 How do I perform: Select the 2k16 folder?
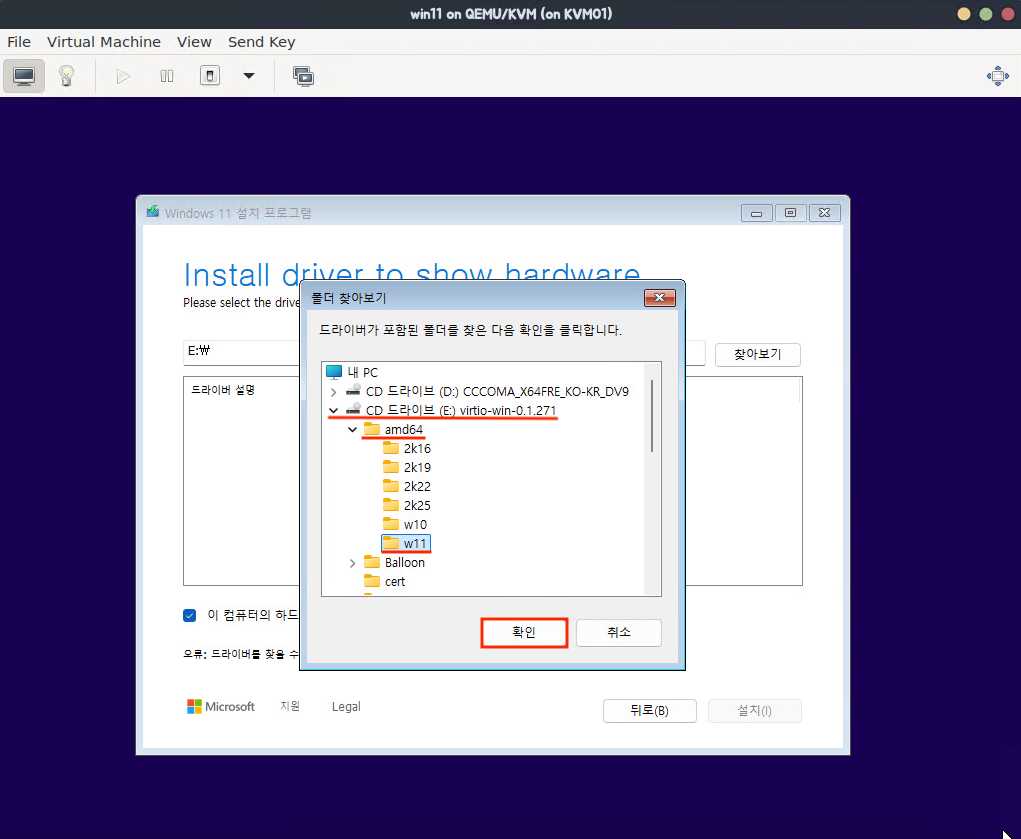pyautogui.click(x=417, y=448)
